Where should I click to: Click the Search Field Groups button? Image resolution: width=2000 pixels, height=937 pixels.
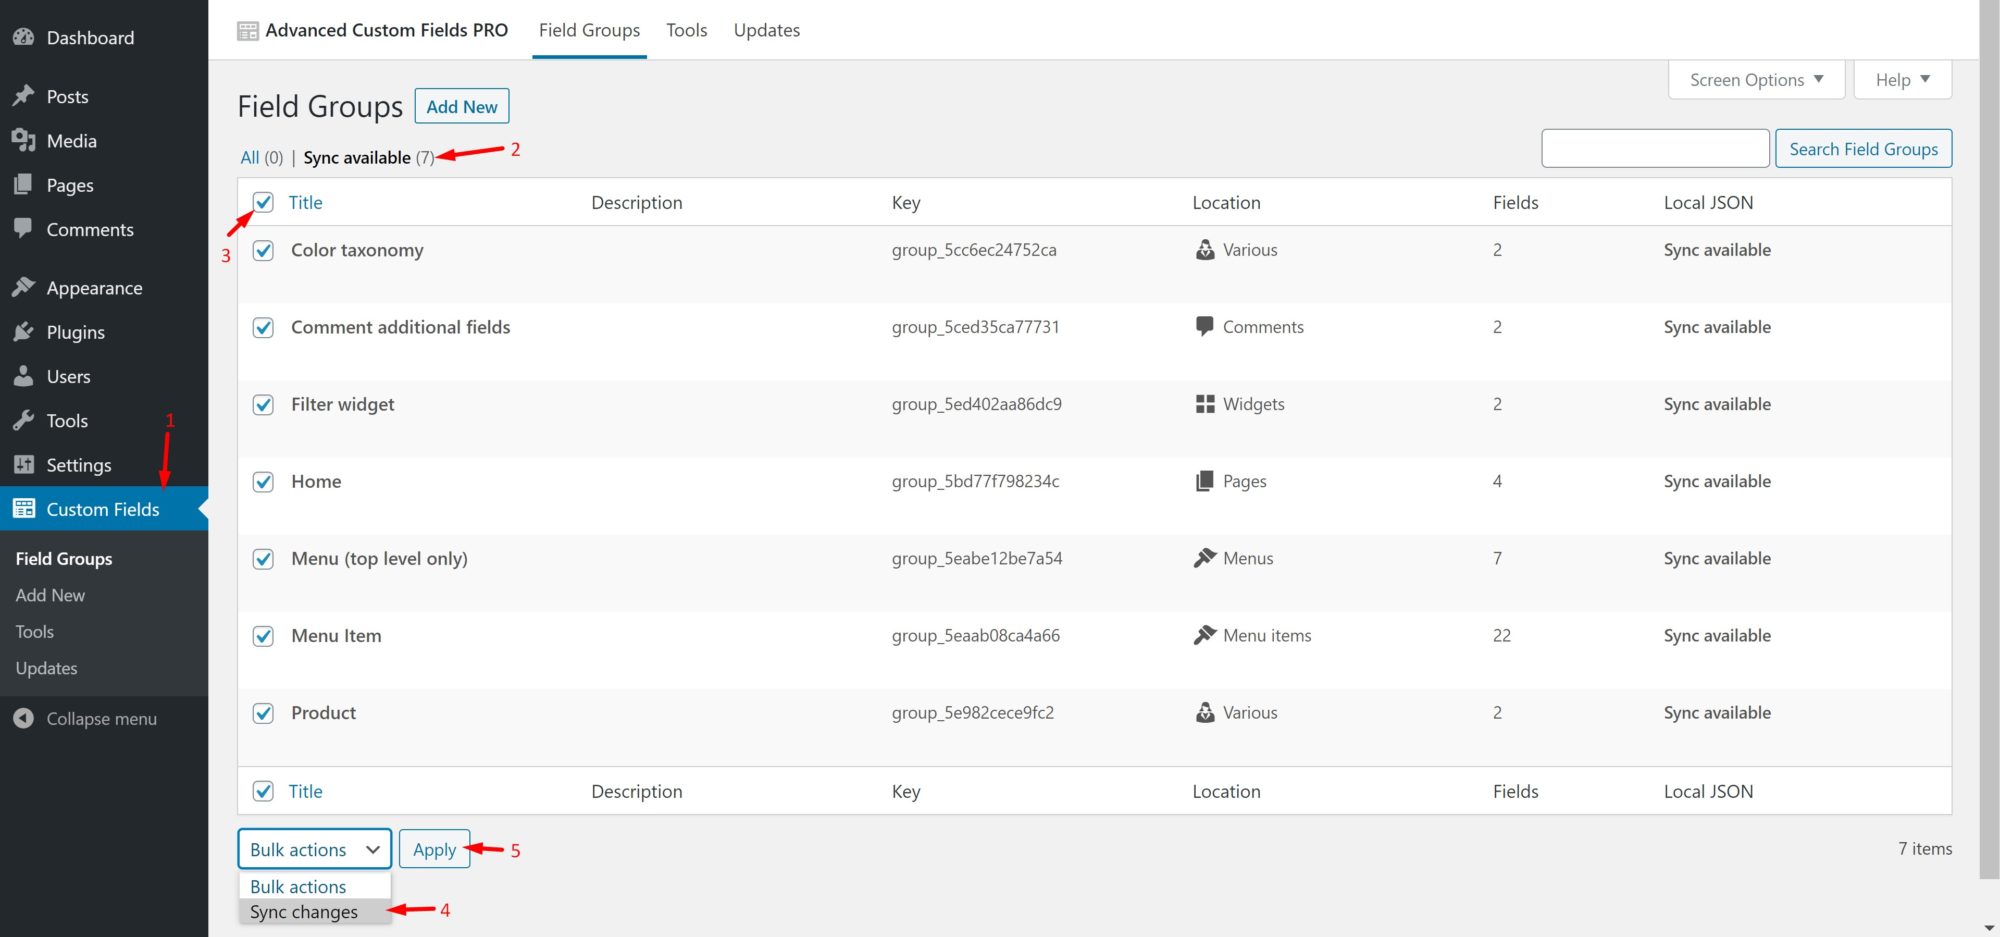point(1863,148)
